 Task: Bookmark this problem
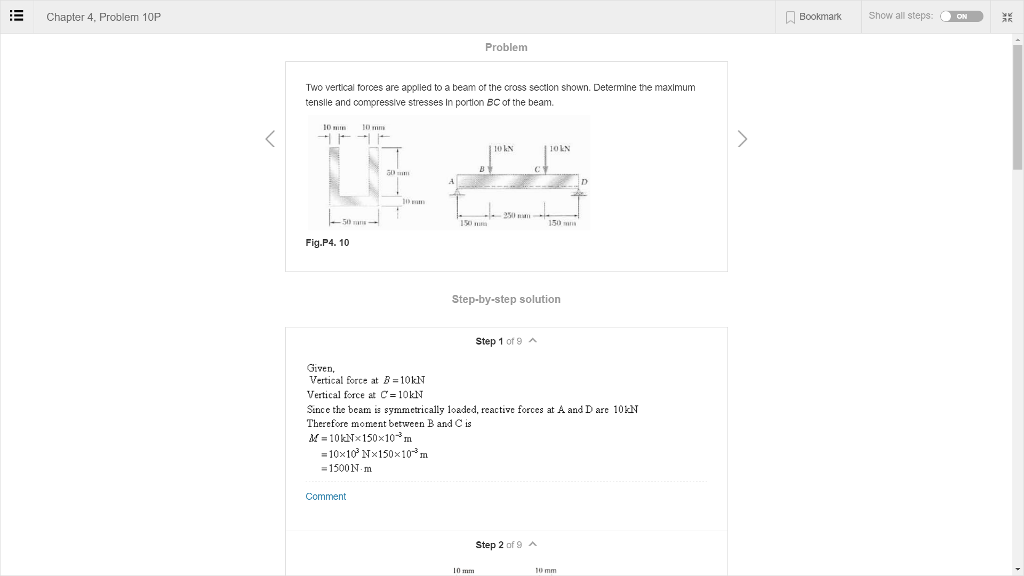point(814,16)
